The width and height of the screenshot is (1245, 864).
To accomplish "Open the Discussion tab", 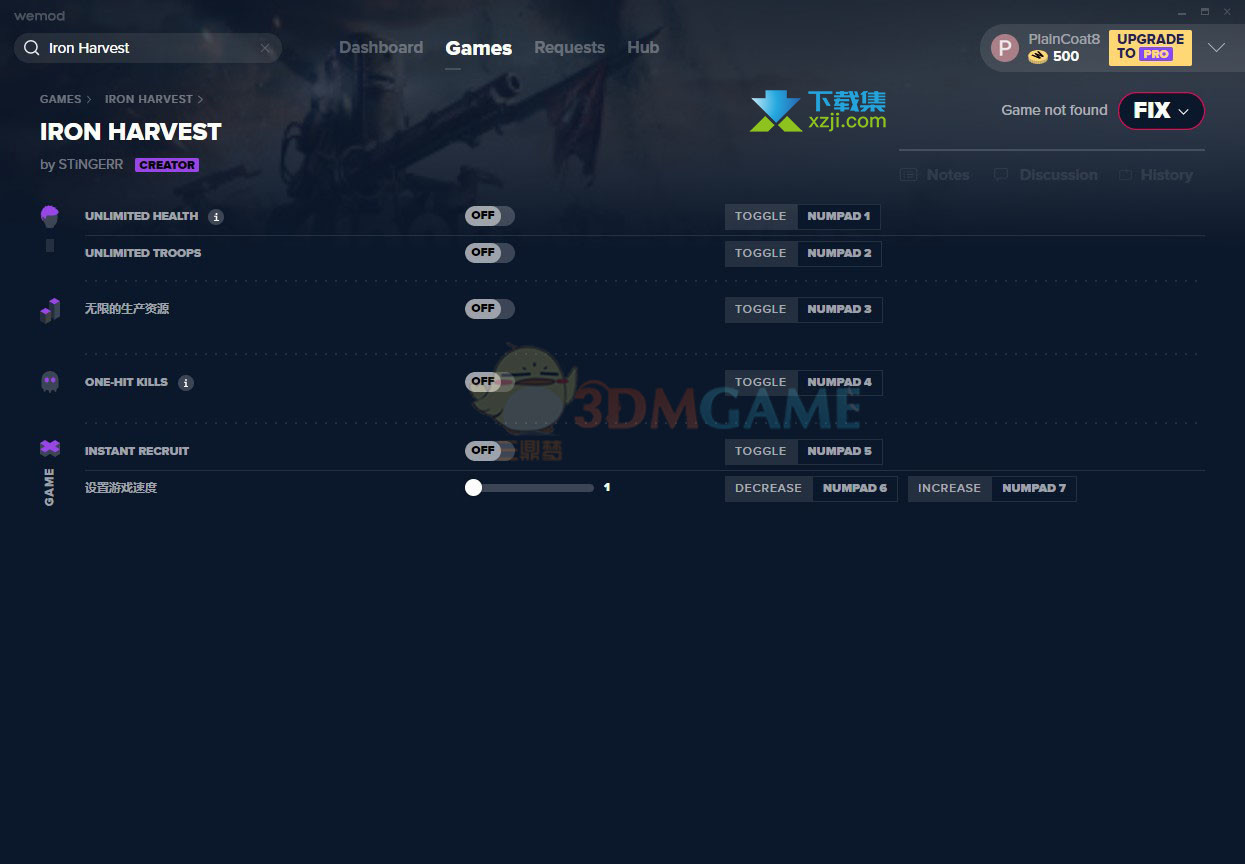I will tap(1045, 175).
